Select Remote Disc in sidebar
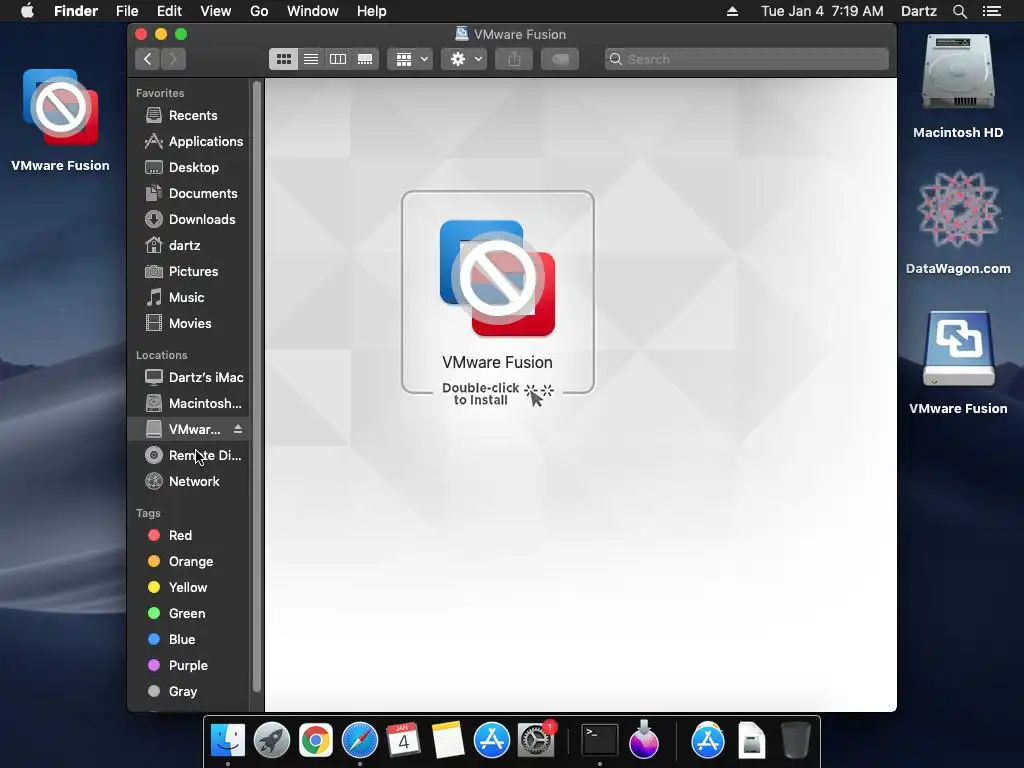 (x=189, y=456)
